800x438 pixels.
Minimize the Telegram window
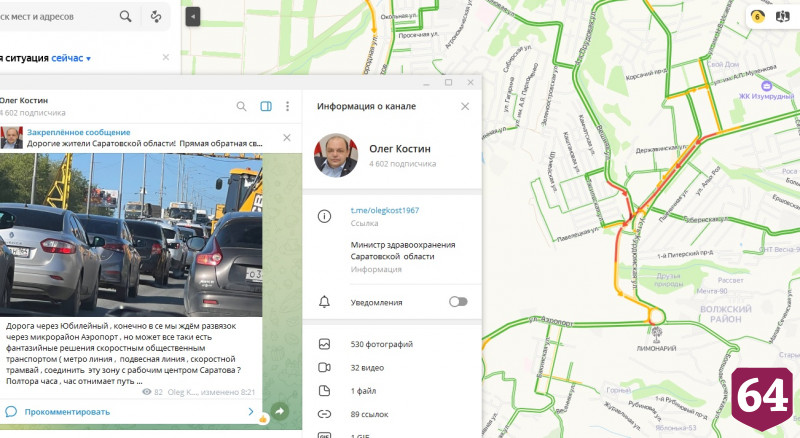pyautogui.click(x=427, y=82)
